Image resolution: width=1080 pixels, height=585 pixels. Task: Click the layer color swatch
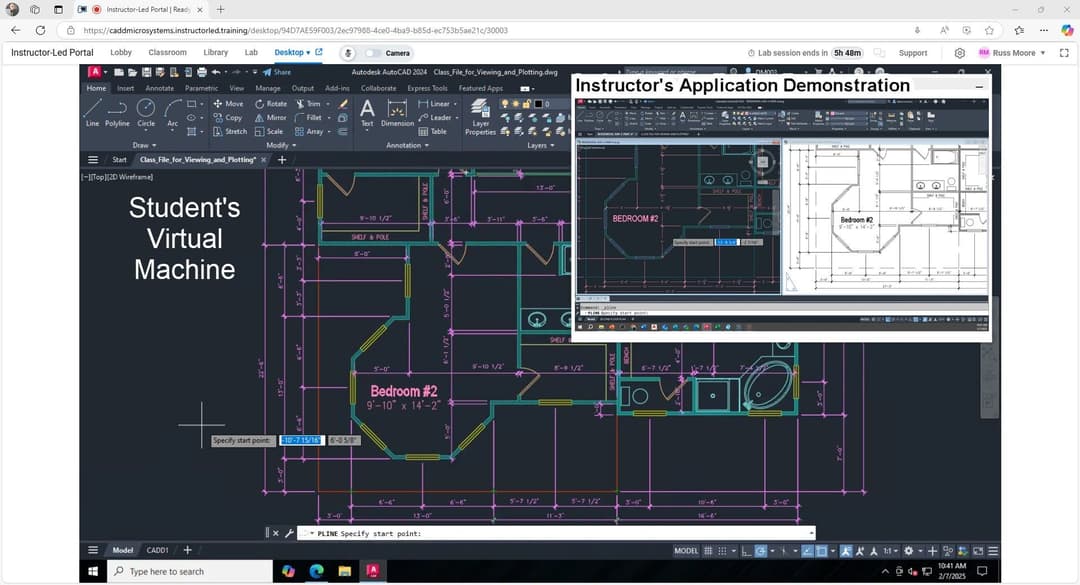pyautogui.click(x=537, y=104)
